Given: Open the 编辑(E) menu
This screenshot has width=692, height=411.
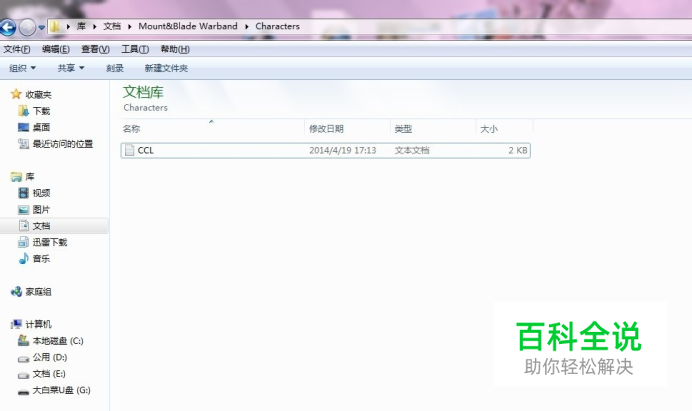Looking at the screenshot, I should [x=56, y=49].
